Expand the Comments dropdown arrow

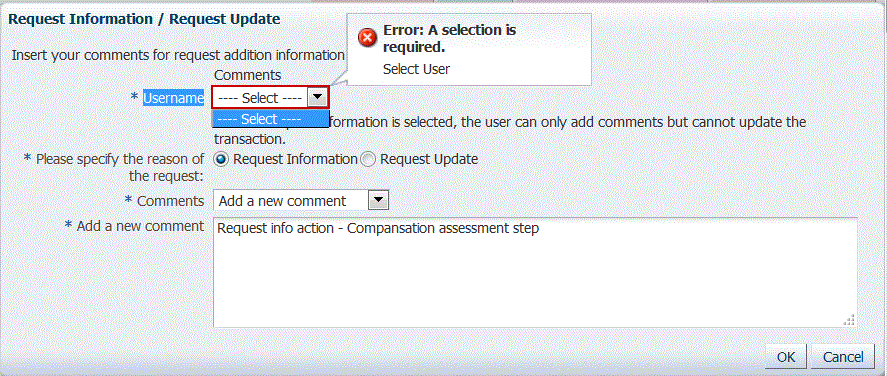click(378, 200)
